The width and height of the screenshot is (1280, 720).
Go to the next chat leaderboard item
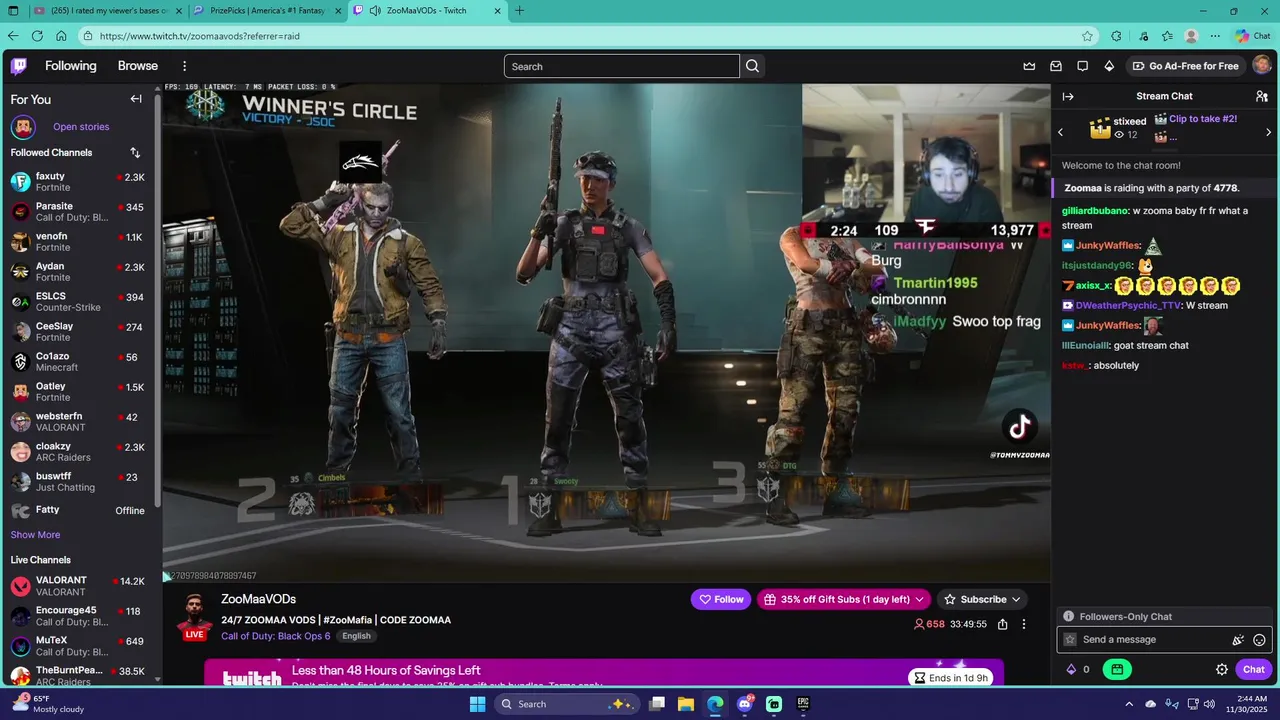tap(1268, 132)
